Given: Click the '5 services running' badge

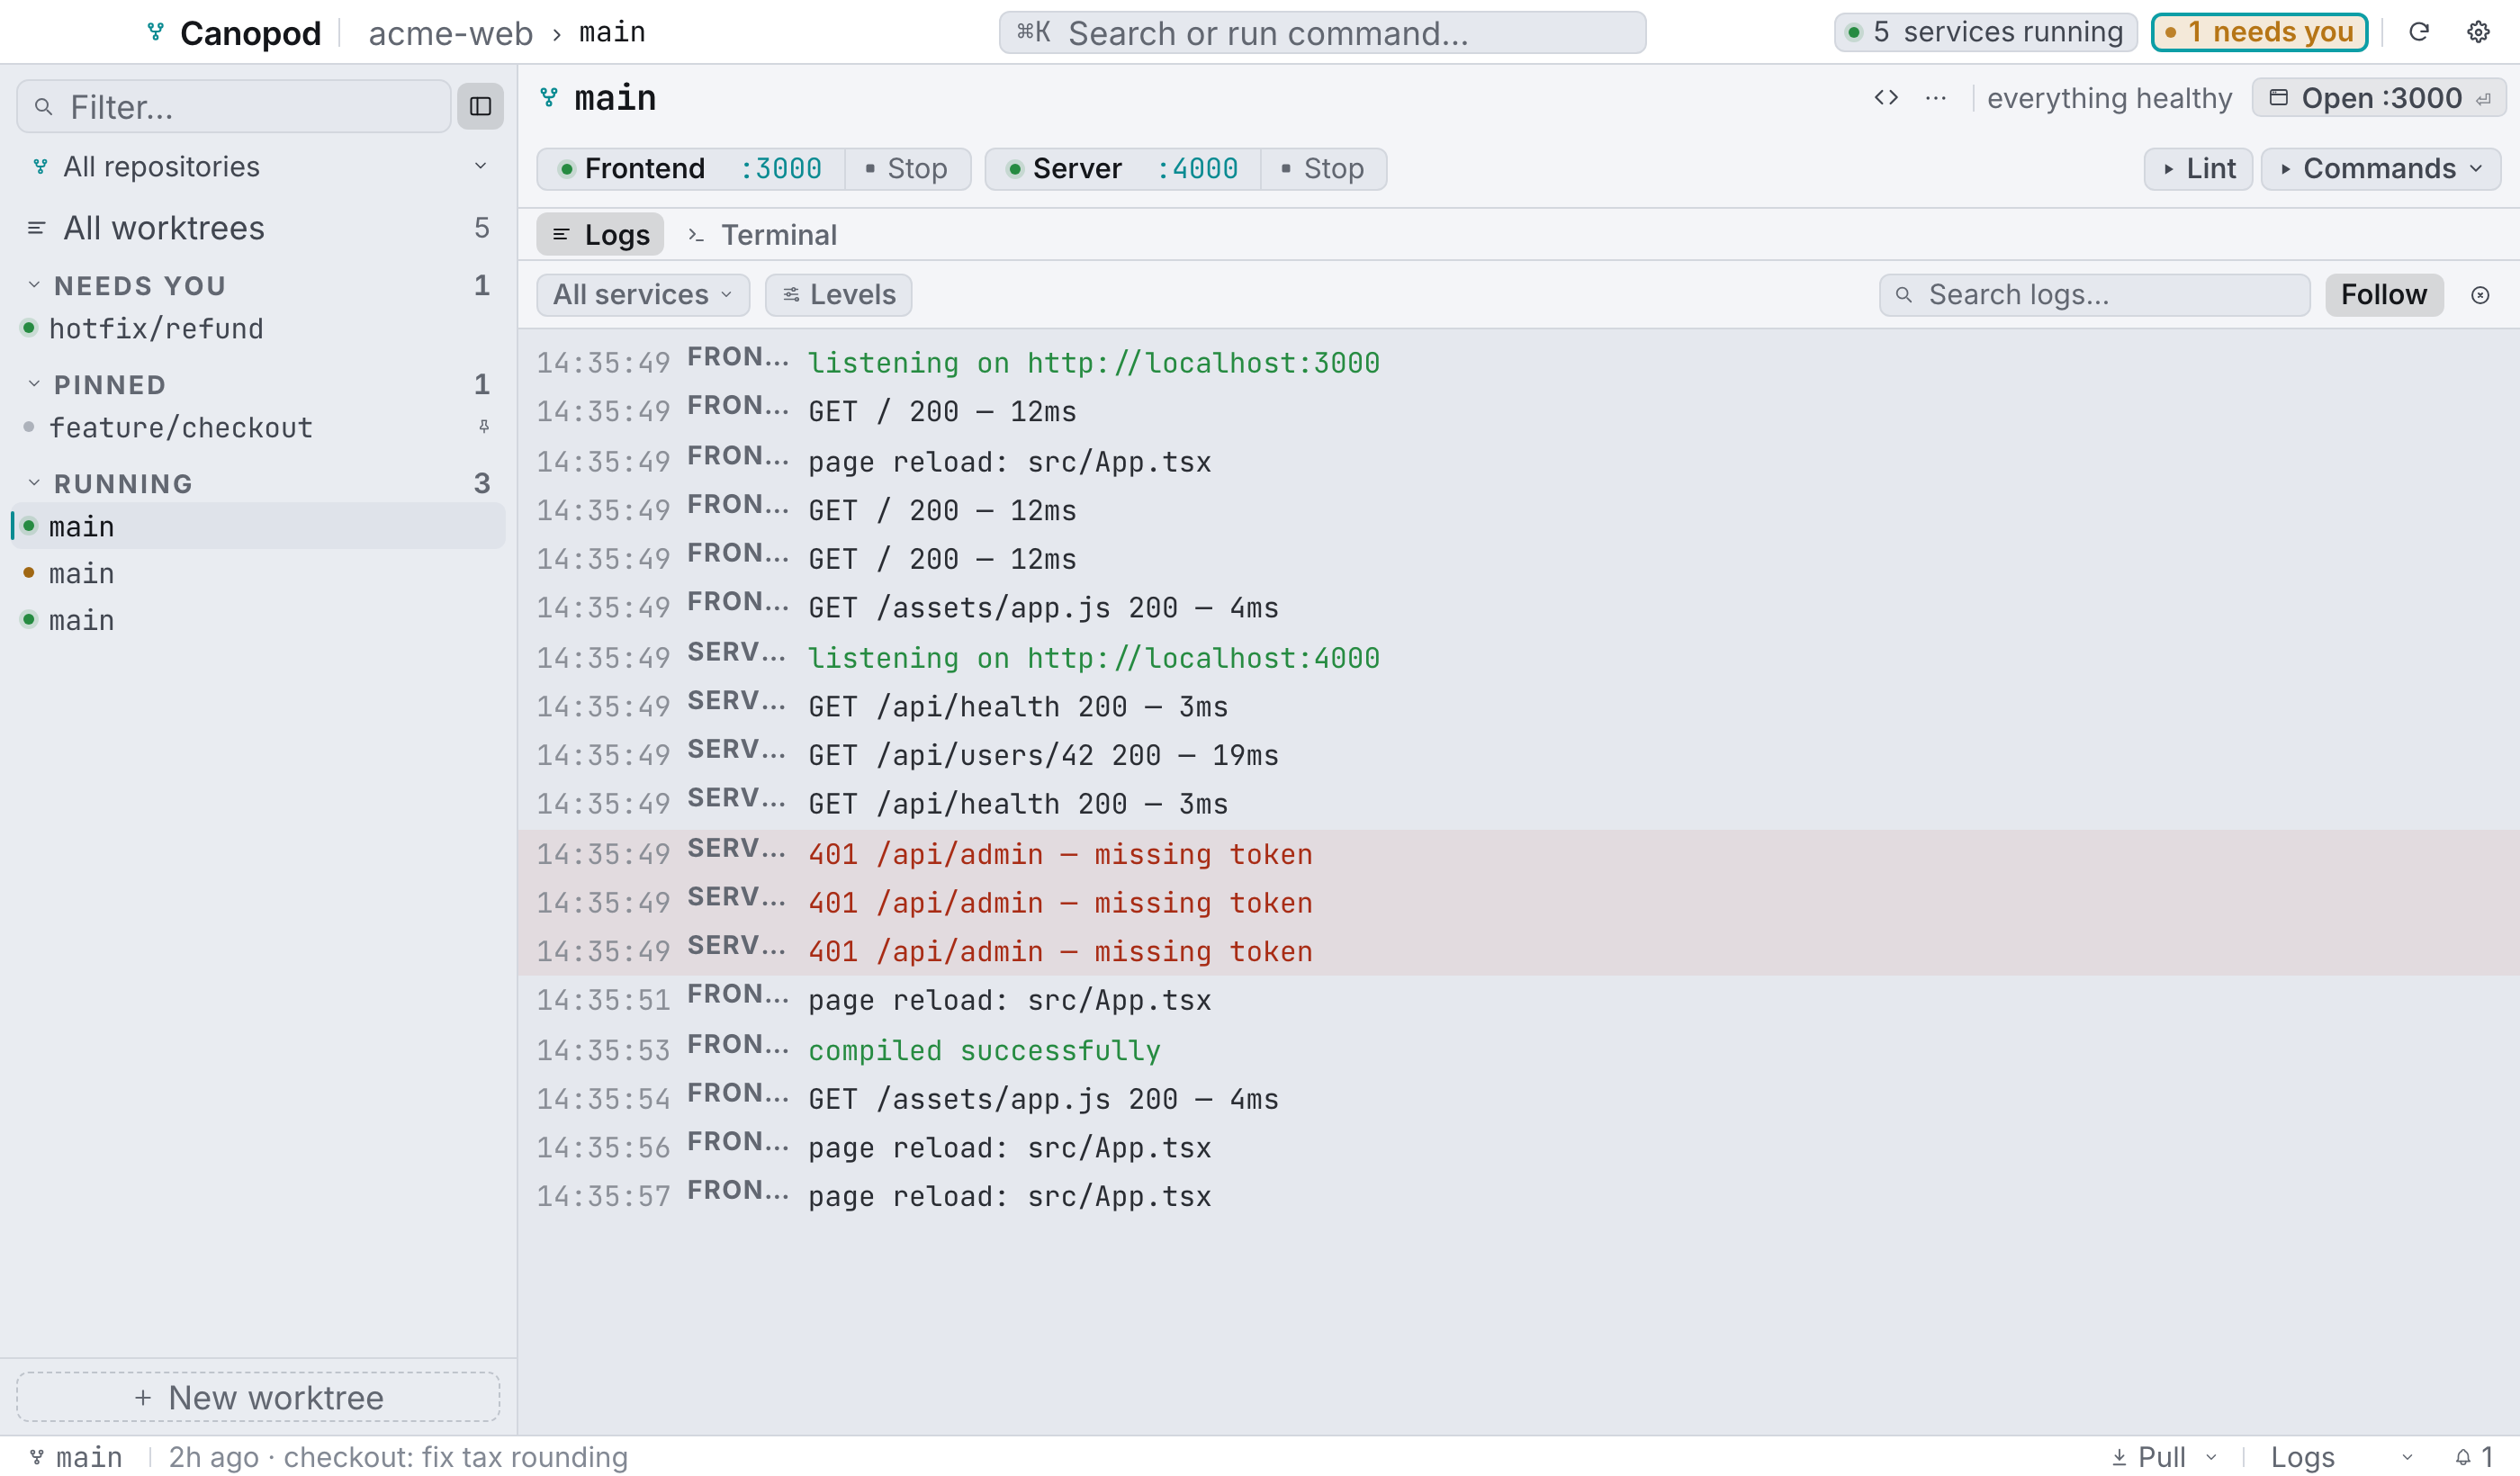Looking at the screenshot, I should [1986, 32].
